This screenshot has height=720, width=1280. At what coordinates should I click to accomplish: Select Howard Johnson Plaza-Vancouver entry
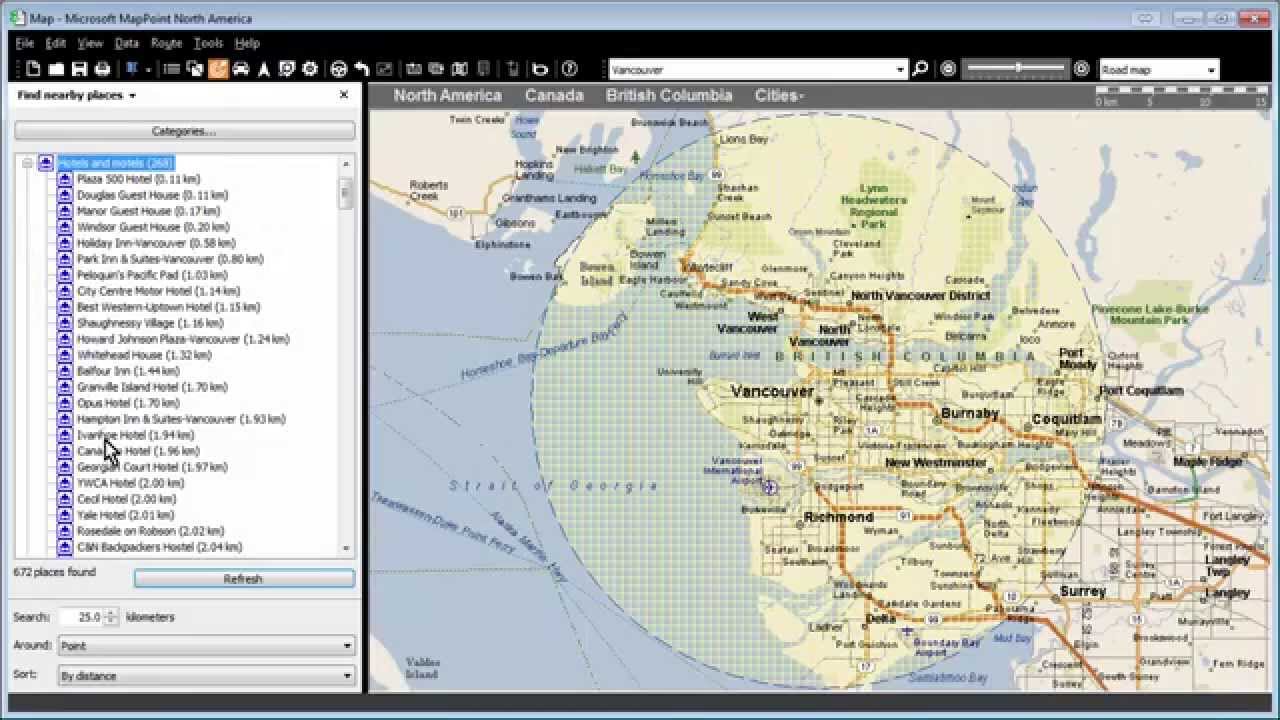[183, 339]
